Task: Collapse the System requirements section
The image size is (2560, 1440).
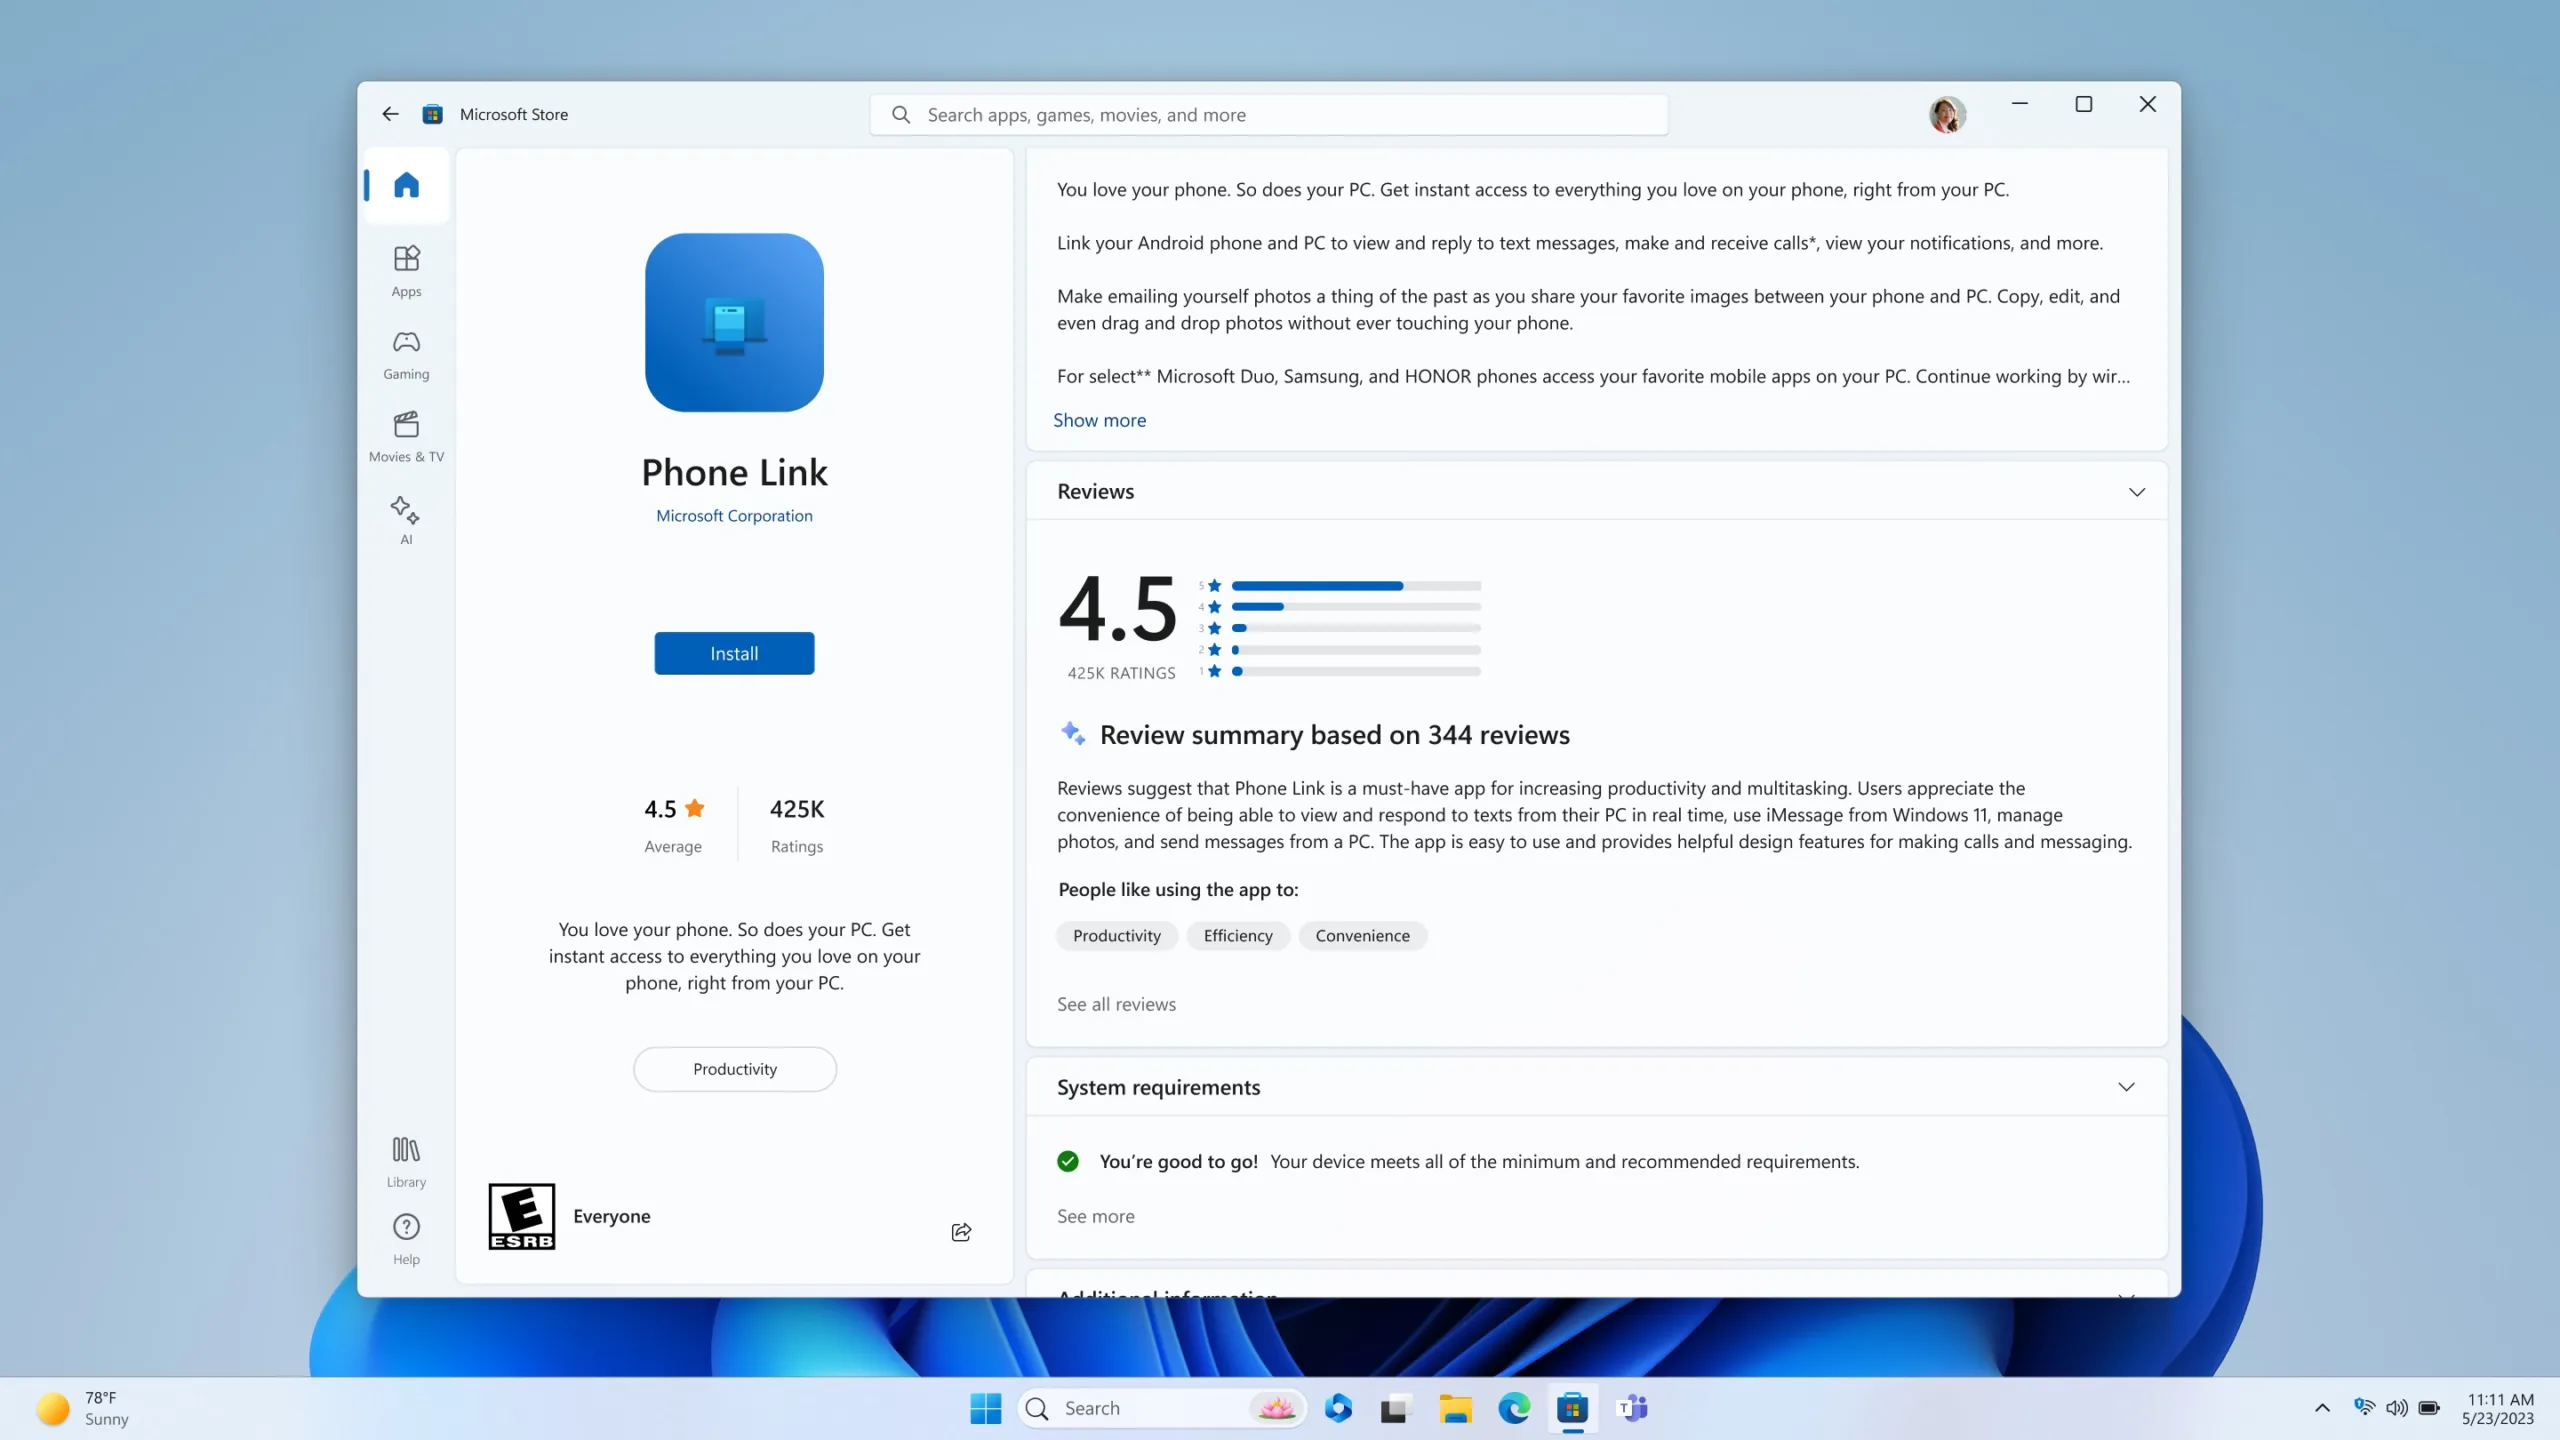Action: click(x=2126, y=1087)
